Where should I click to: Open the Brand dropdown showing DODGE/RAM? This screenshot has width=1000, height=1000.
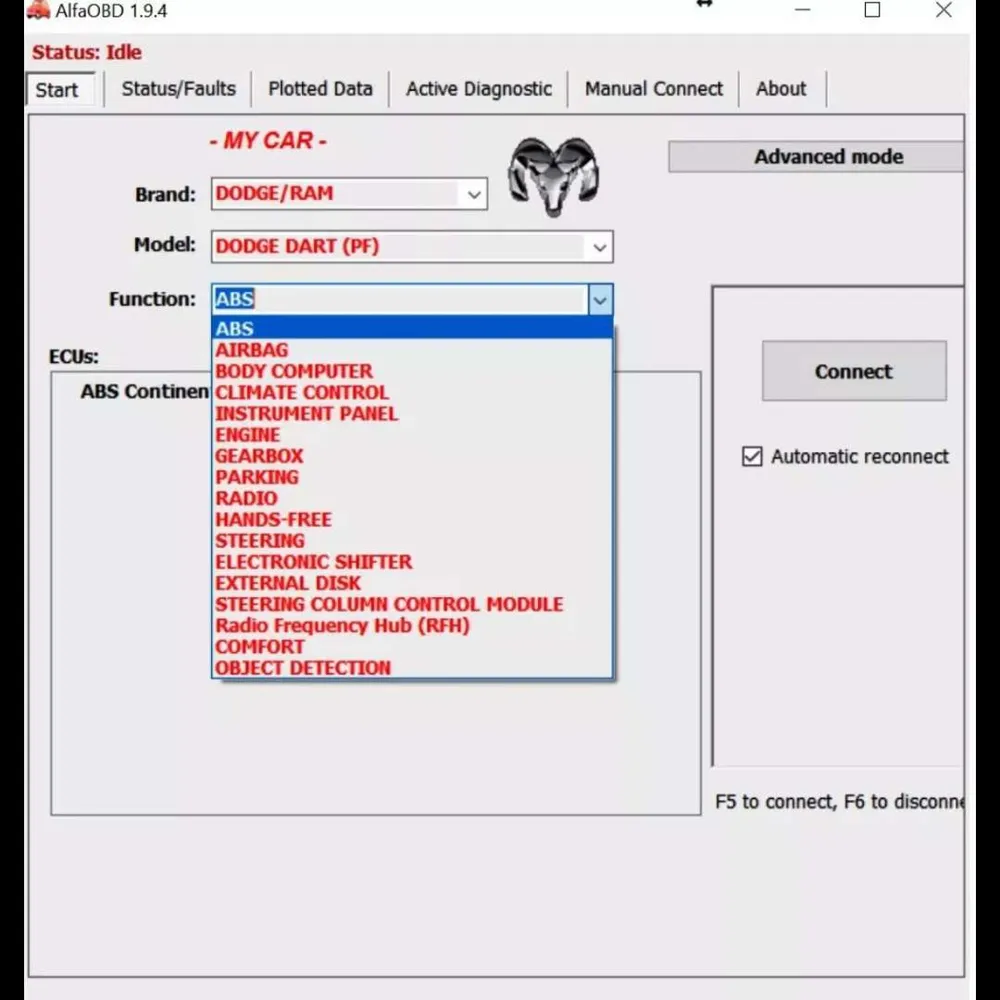coord(349,194)
